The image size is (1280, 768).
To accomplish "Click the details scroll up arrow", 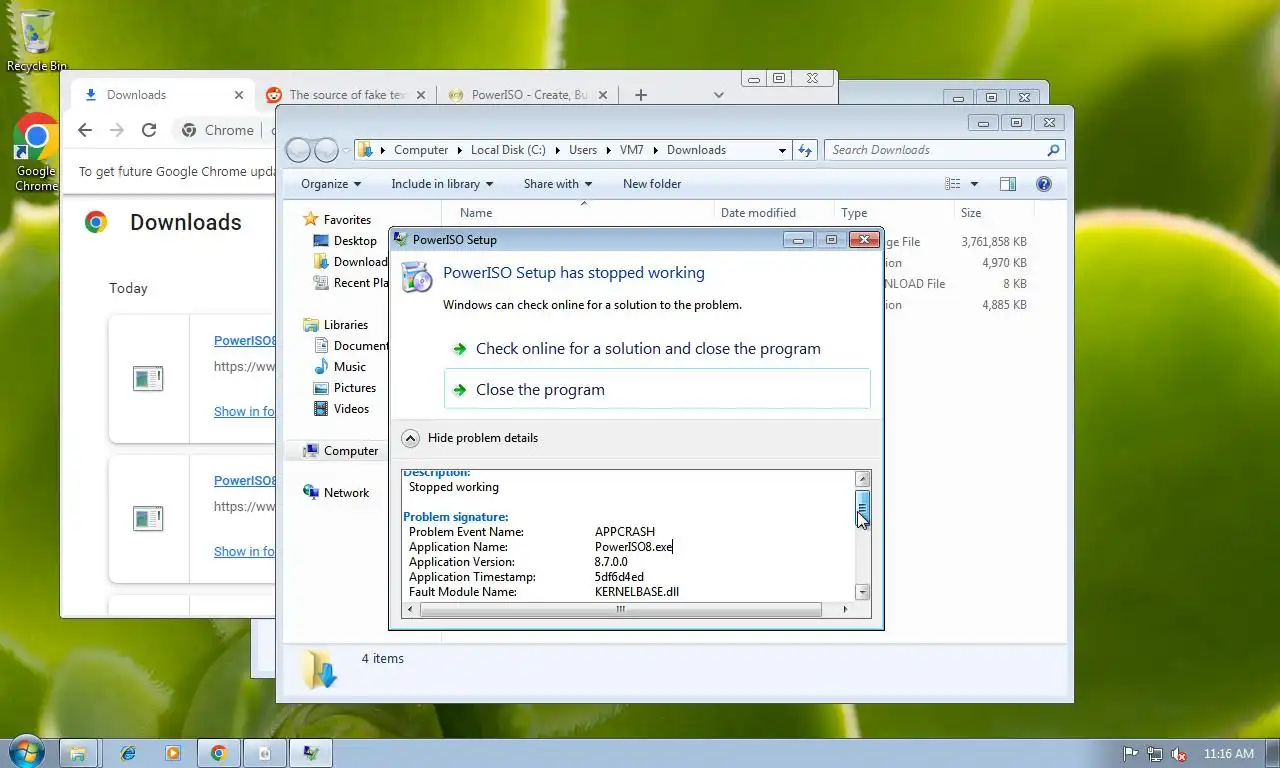I will click(863, 479).
